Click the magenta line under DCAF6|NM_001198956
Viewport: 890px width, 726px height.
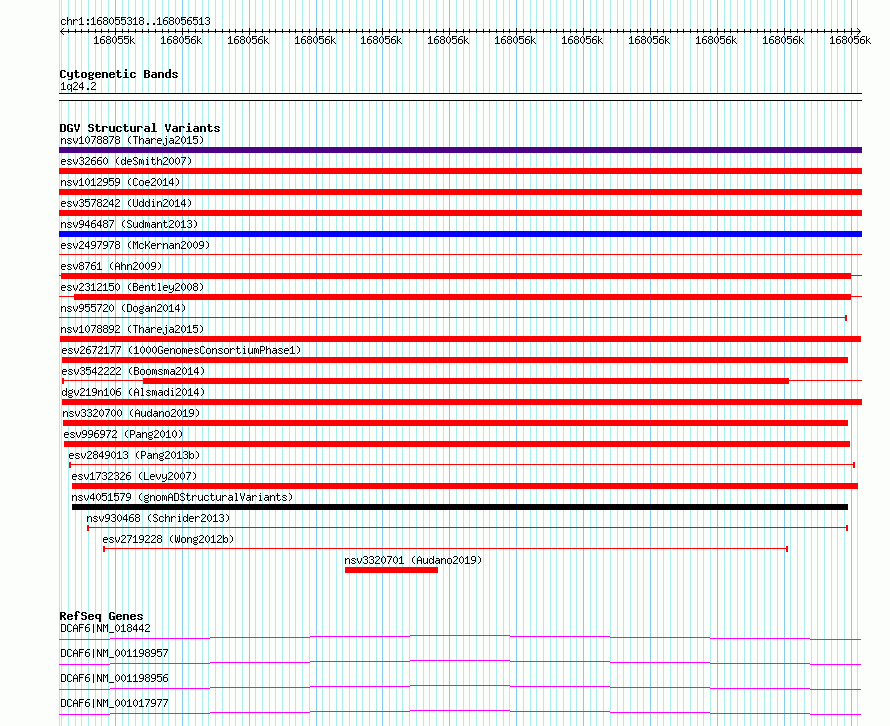(x=460, y=687)
